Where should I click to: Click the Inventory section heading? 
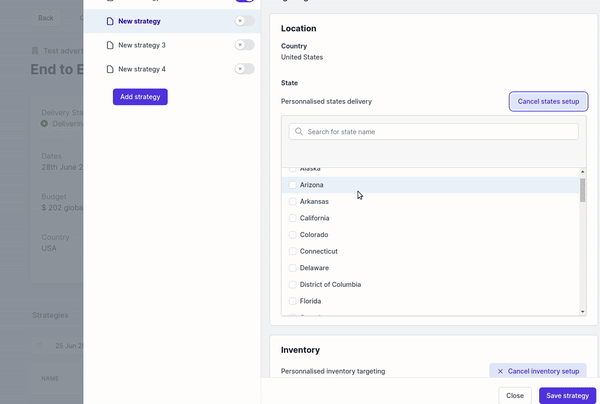tap(300, 350)
